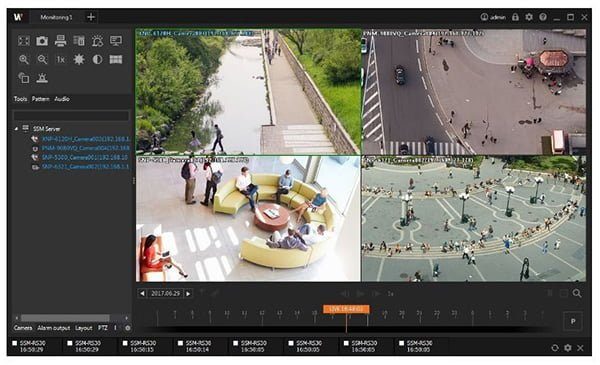
Task: Click the rewind control above timeline
Action: (x=344, y=293)
